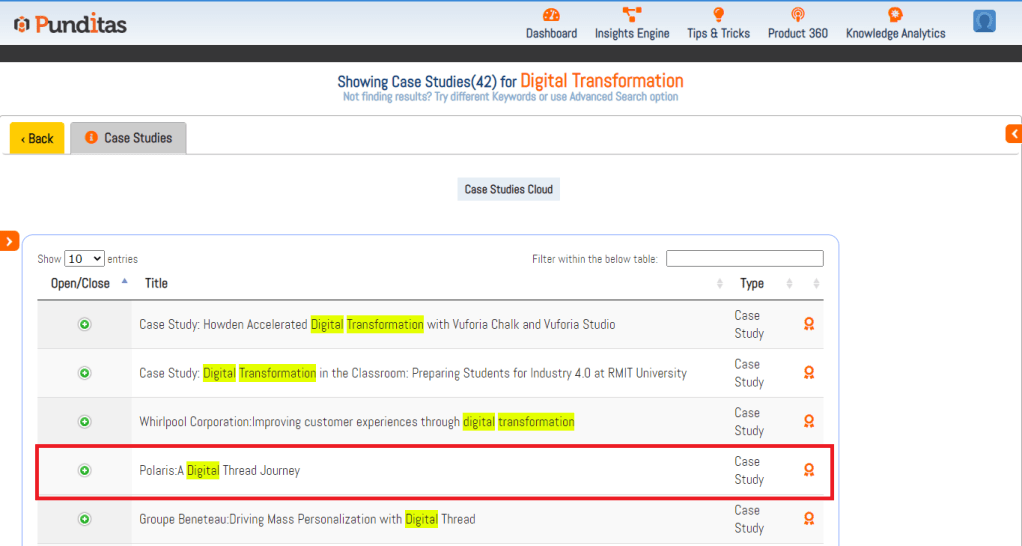Image resolution: width=1022 pixels, height=546 pixels.
Task: Expand the Polaris Digital Thread Journey row
Action: [x=85, y=470]
